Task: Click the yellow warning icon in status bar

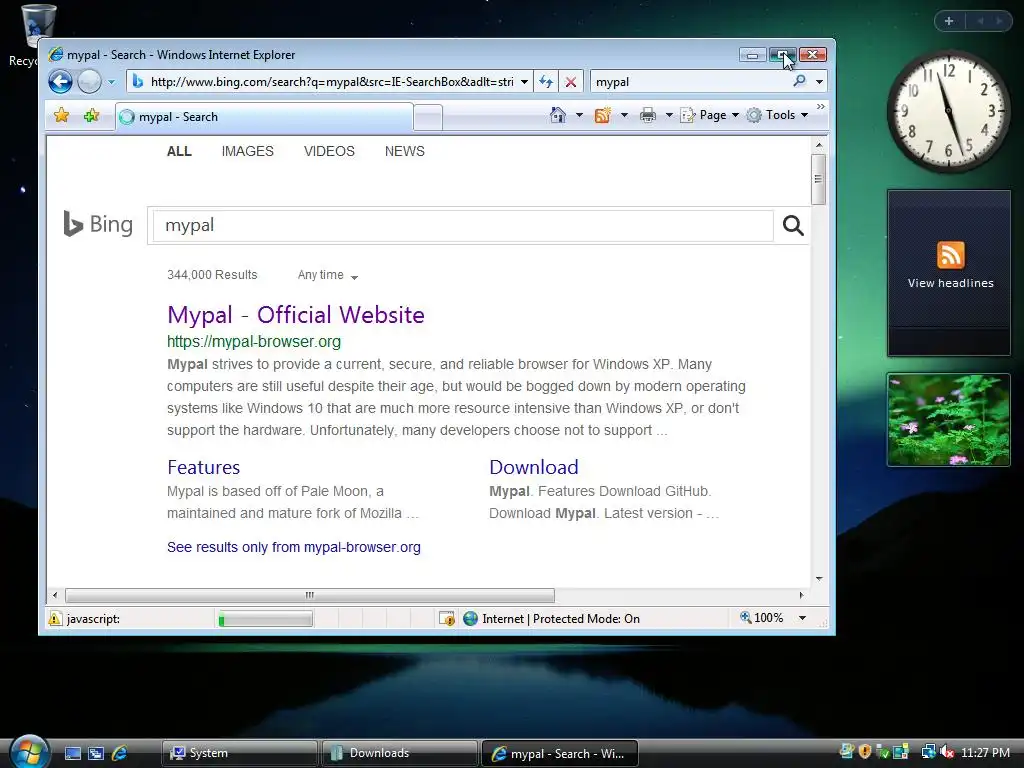Action: coord(55,618)
